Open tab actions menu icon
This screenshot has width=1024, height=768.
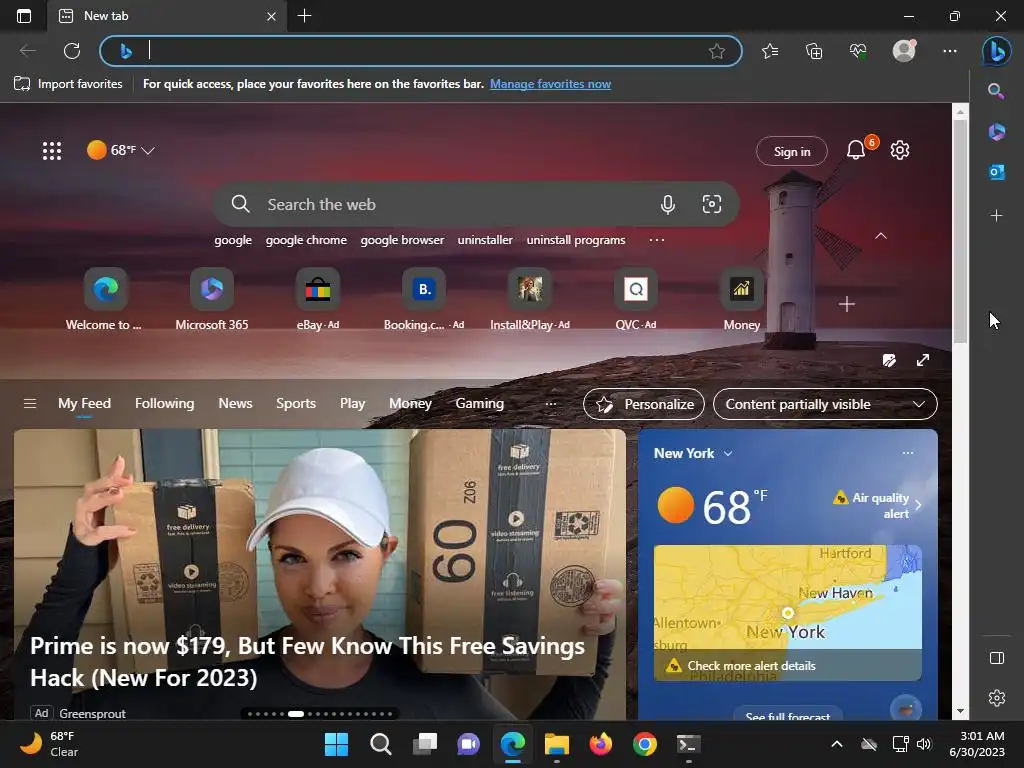(x=24, y=16)
